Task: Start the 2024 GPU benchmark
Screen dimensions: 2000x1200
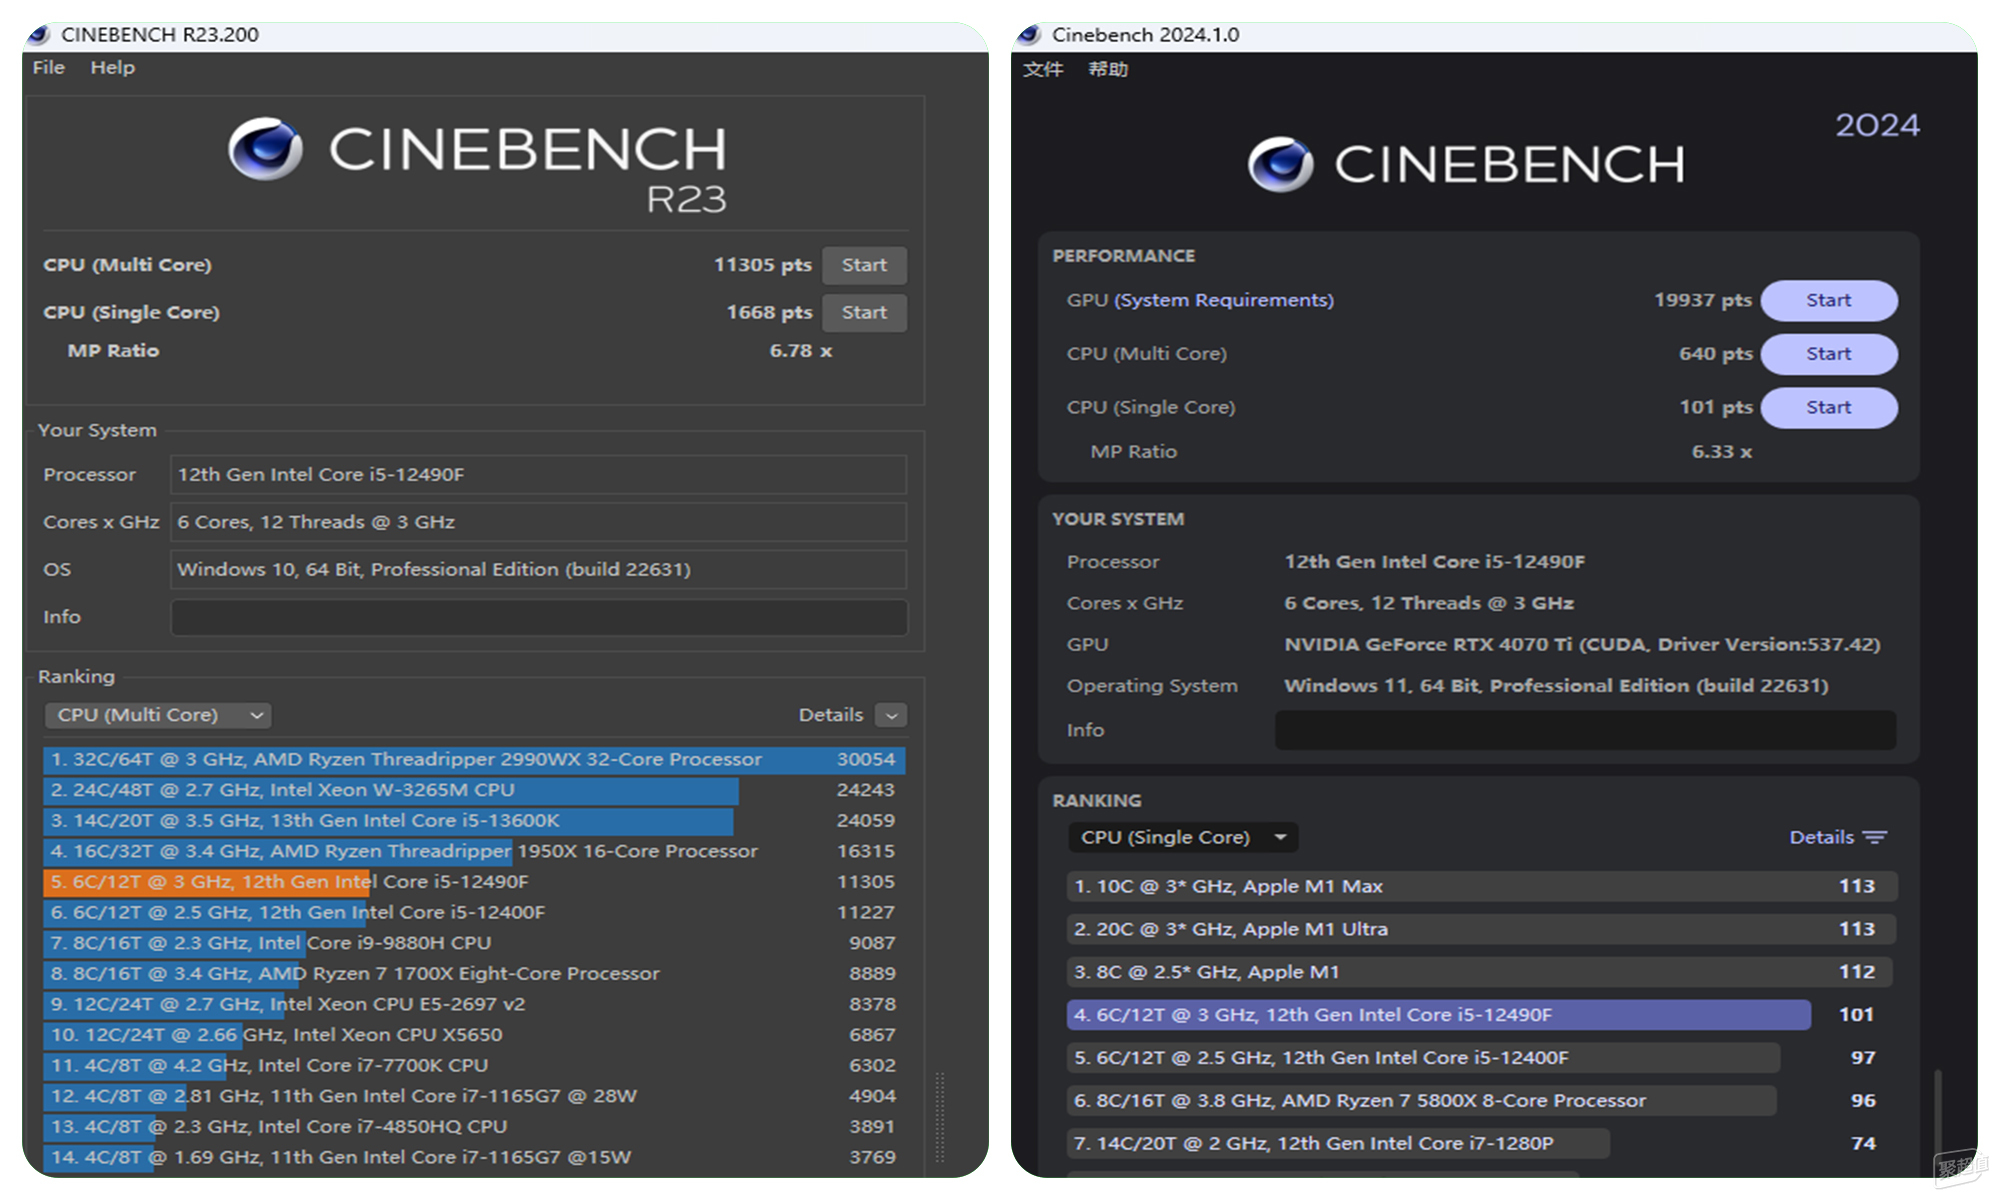Action: coord(1829,300)
